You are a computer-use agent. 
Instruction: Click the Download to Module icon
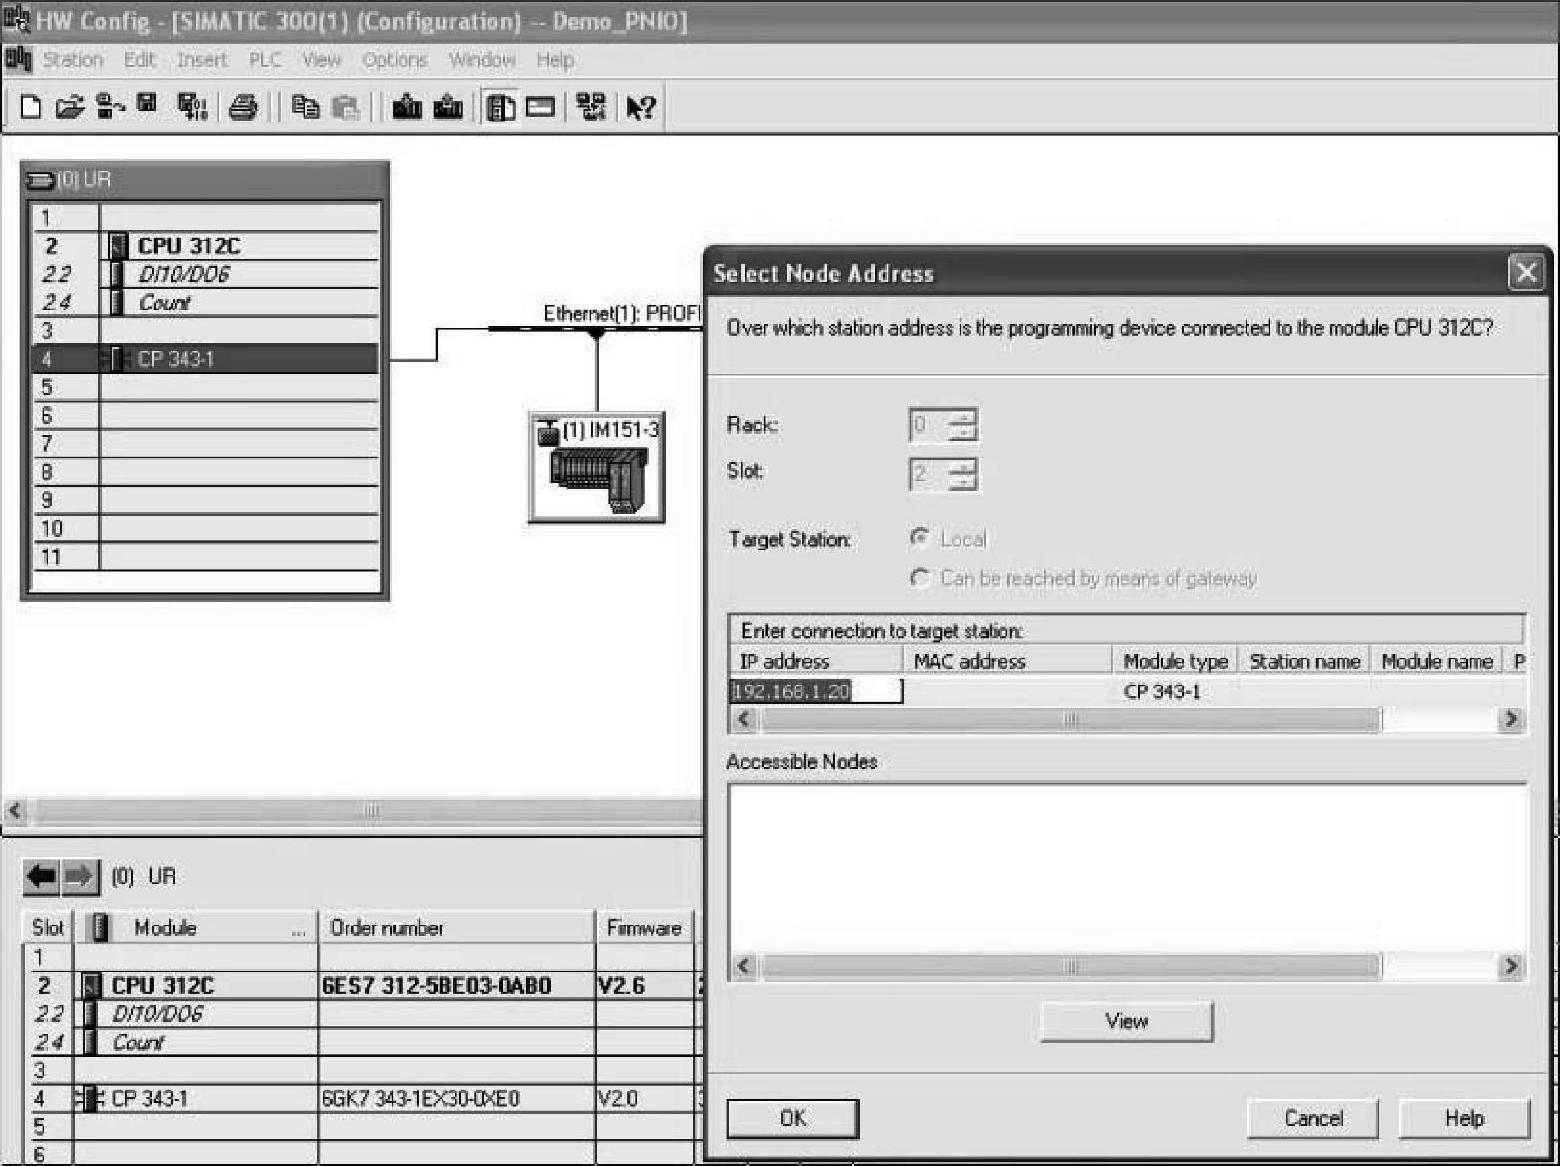click(x=406, y=106)
